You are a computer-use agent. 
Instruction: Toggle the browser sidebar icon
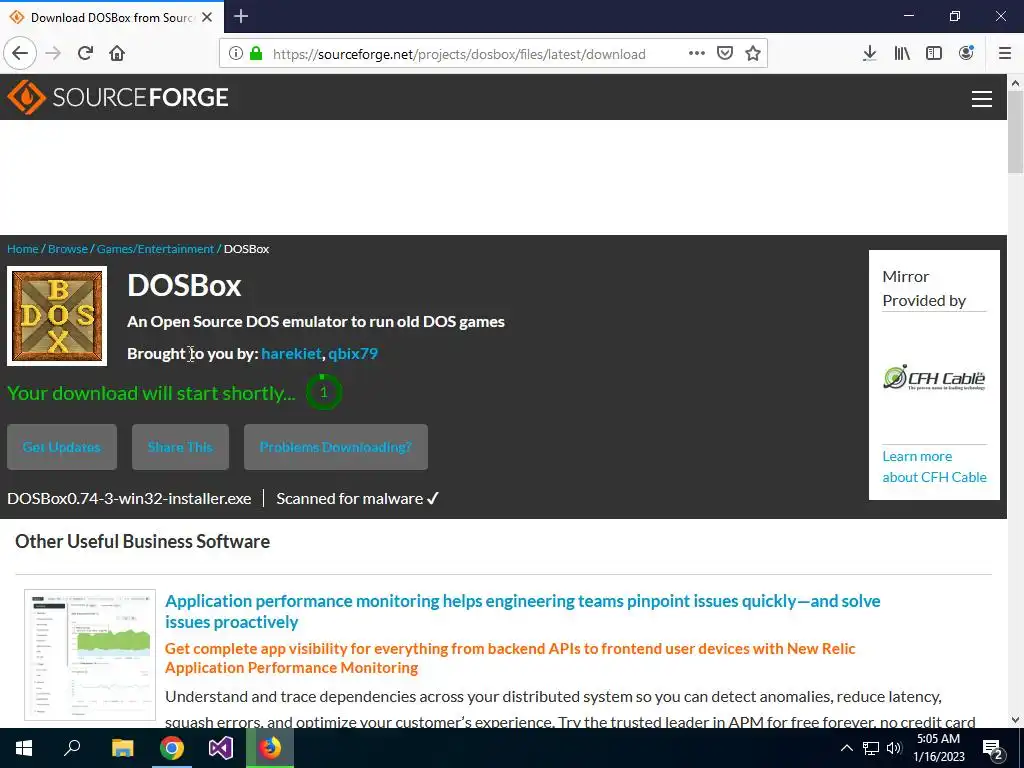[x=934, y=54]
